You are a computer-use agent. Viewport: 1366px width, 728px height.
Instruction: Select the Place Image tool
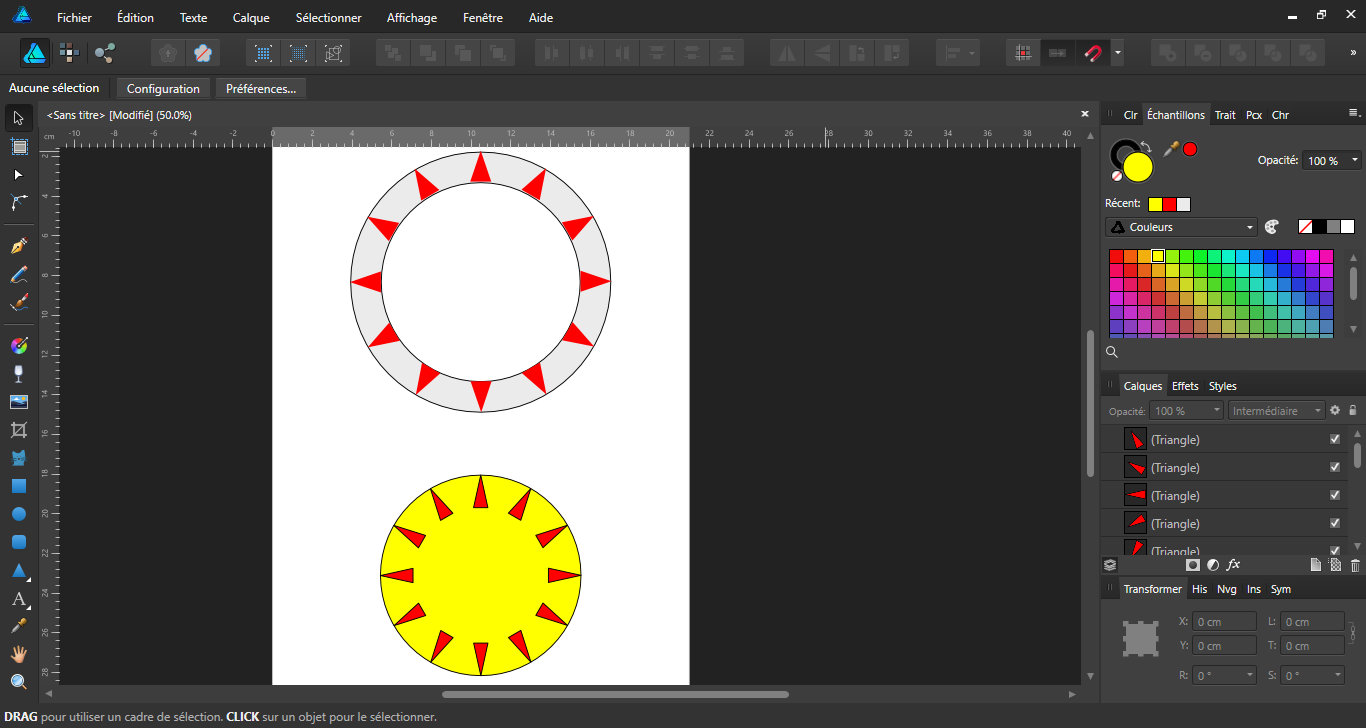click(18, 402)
